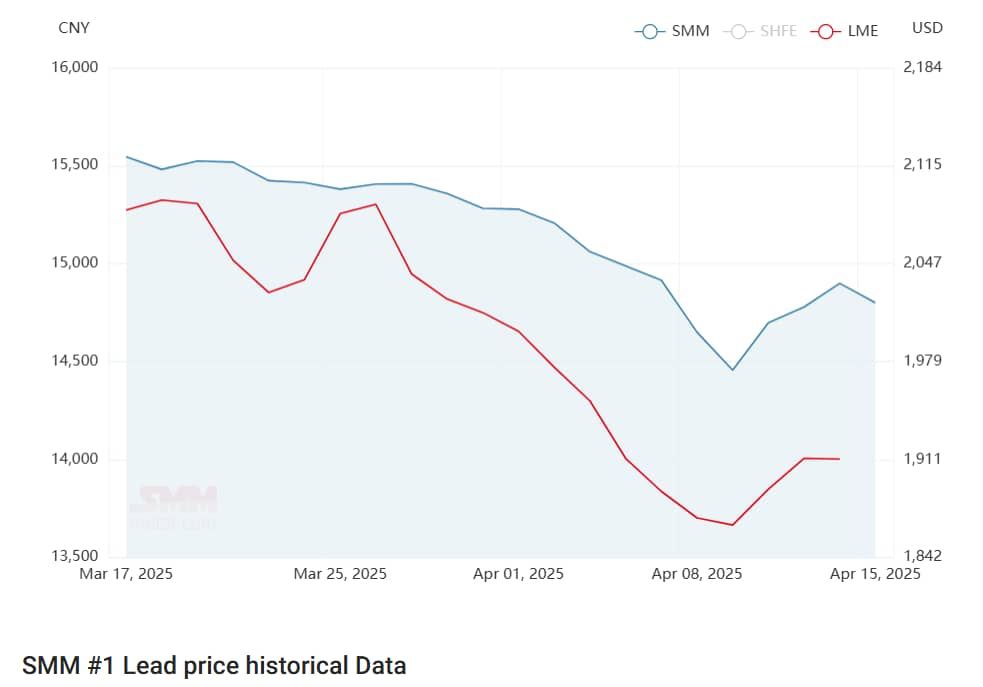Click the 13,500 CNY axis value
The image size is (983, 687).
(74, 556)
